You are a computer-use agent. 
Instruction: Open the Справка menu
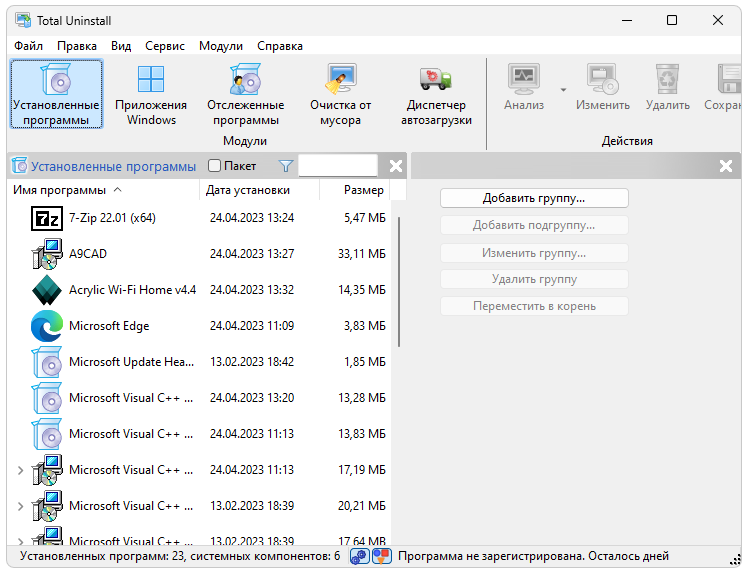[279, 46]
